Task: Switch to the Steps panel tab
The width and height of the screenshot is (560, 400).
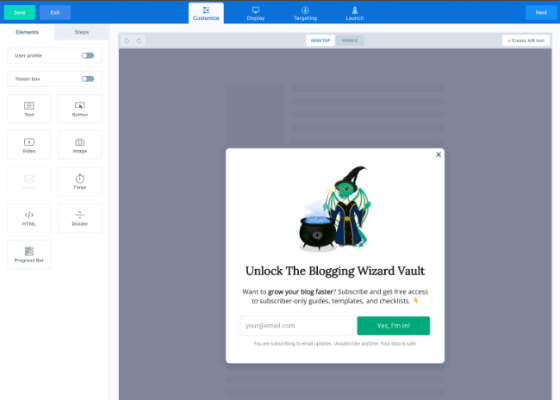Action: coord(82,32)
